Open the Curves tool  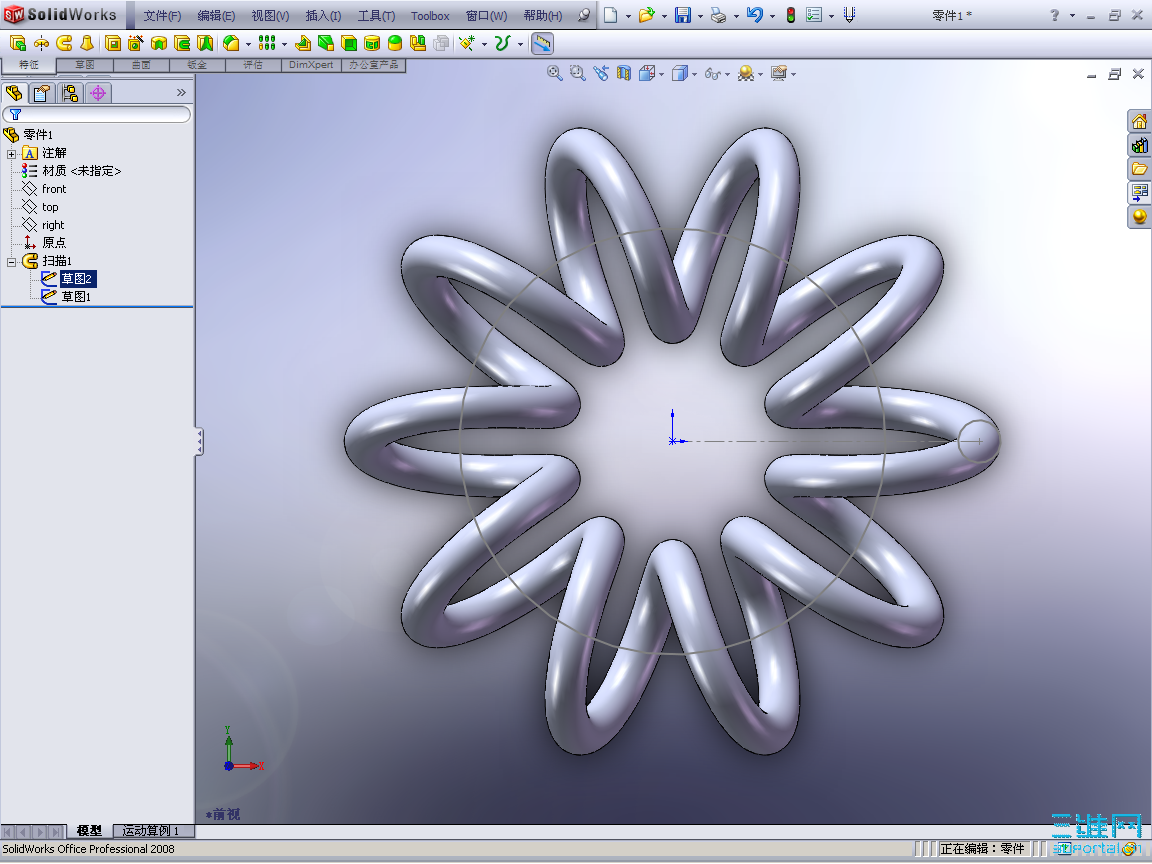click(502, 43)
